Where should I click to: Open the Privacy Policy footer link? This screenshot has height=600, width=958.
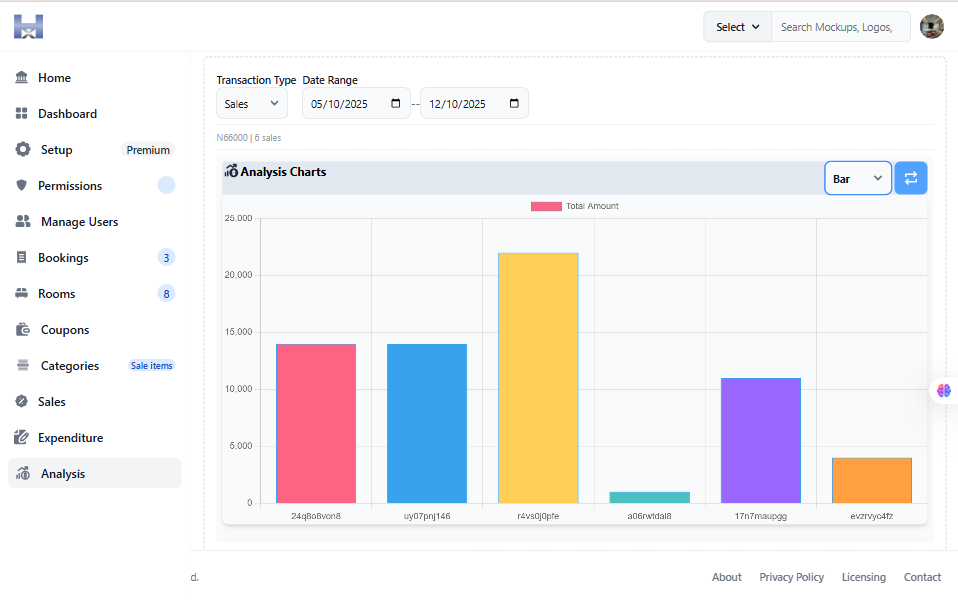(791, 577)
